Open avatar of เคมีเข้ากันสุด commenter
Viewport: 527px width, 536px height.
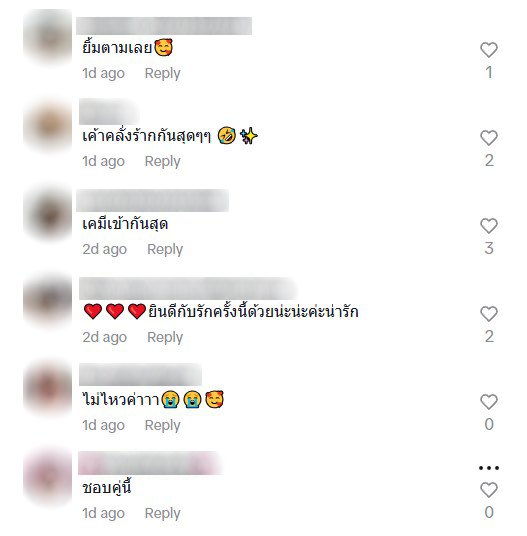[x=48, y=214]
